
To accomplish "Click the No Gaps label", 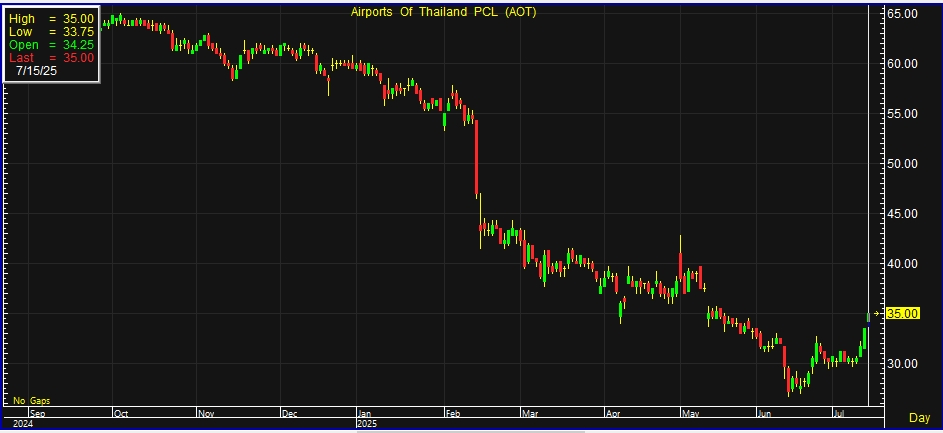I will pos(32,401).
